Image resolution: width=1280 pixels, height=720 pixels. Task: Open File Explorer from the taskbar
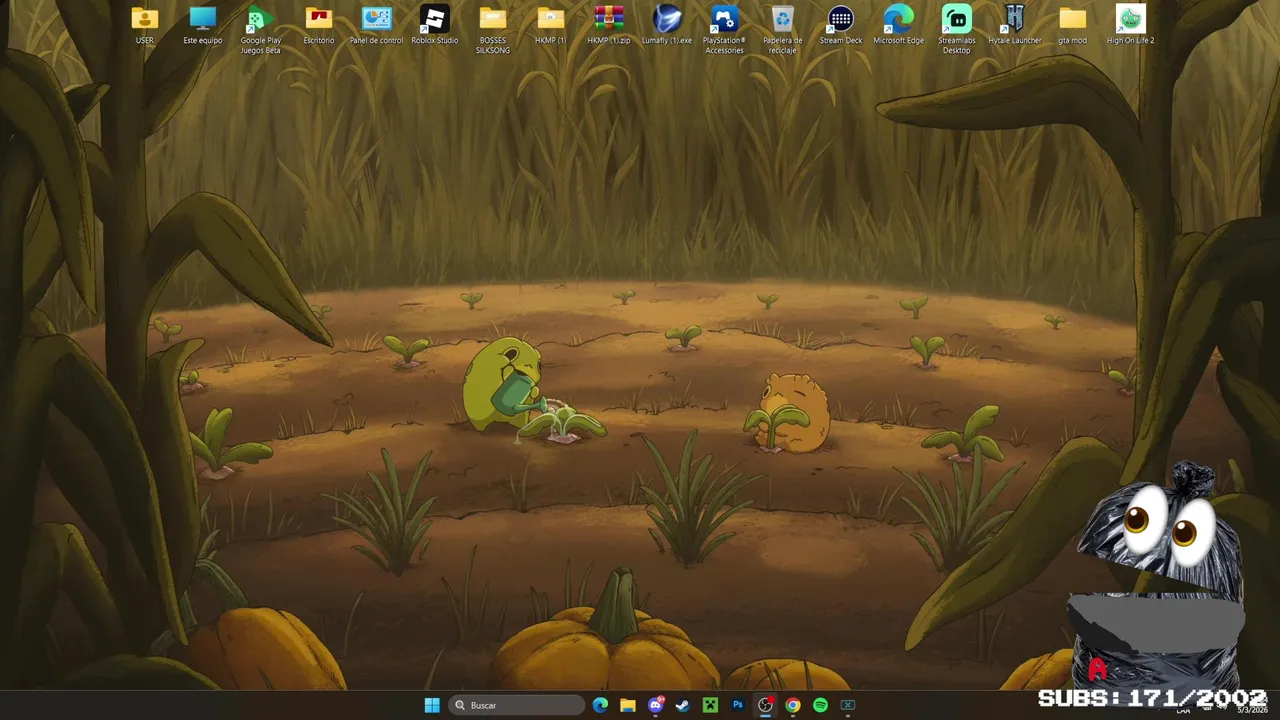pos(628,705)
